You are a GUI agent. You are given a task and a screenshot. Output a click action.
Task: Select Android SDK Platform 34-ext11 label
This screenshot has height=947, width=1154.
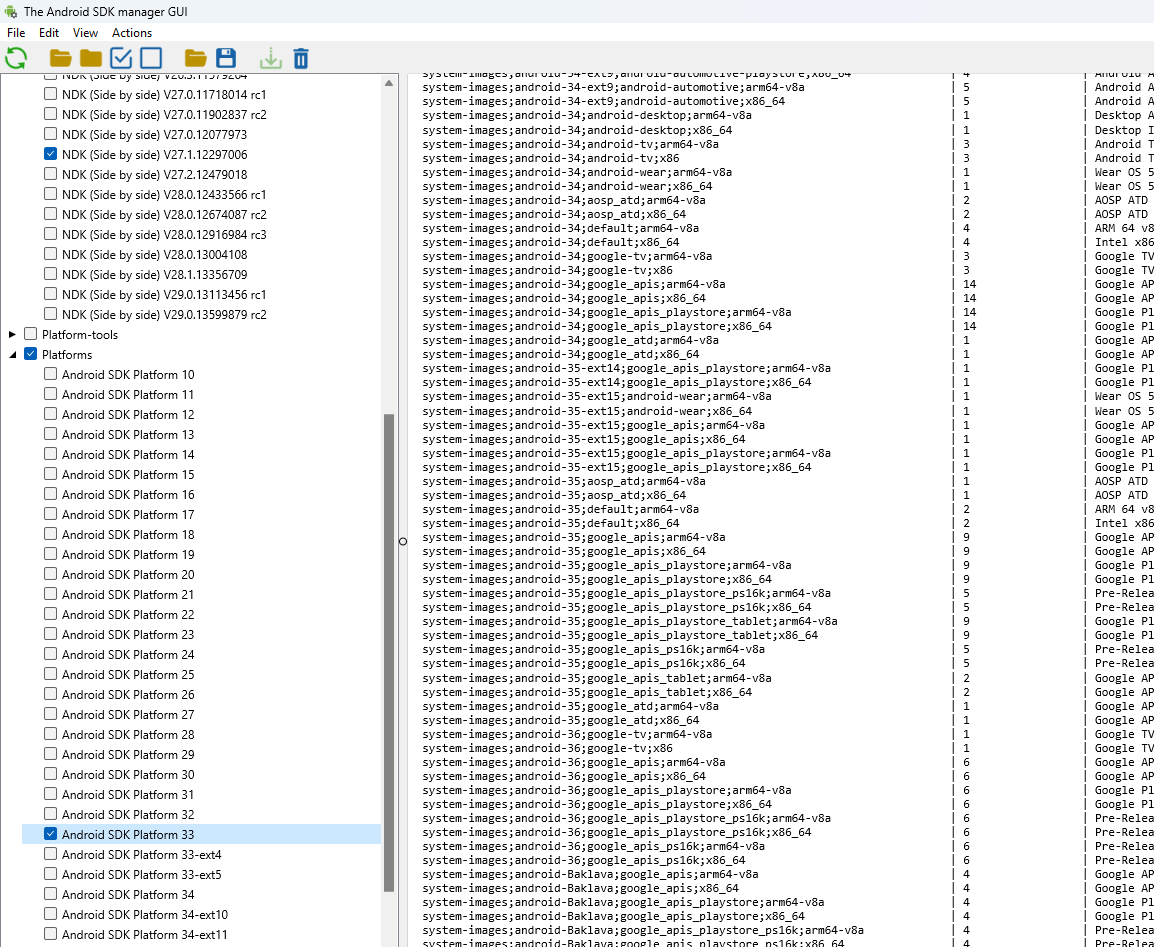(x=145, y=934)
